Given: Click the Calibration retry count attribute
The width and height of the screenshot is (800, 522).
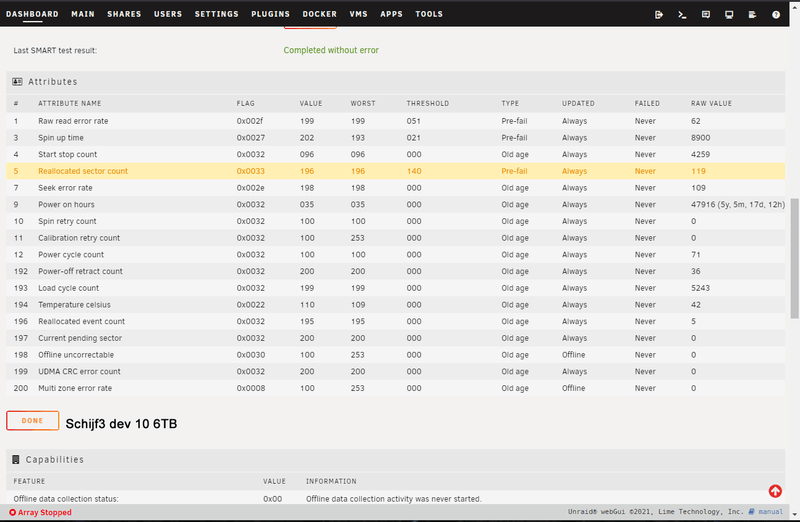Looking at the screenshot, I should point(79,238).
